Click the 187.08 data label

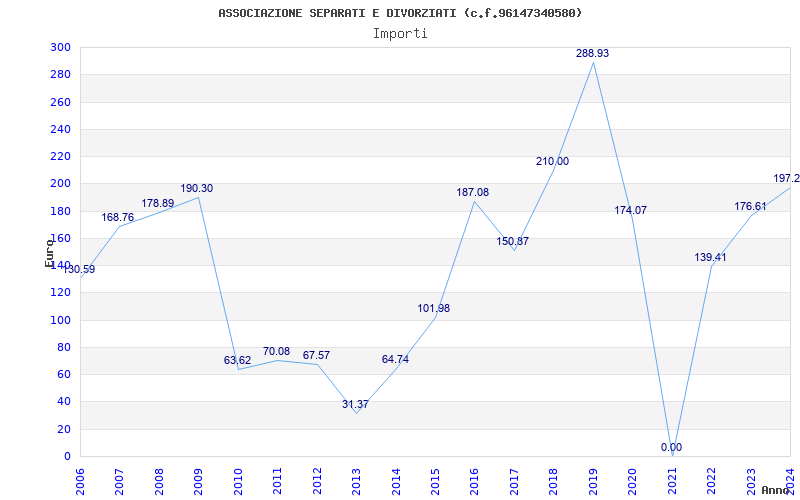[x=472, y=192]
